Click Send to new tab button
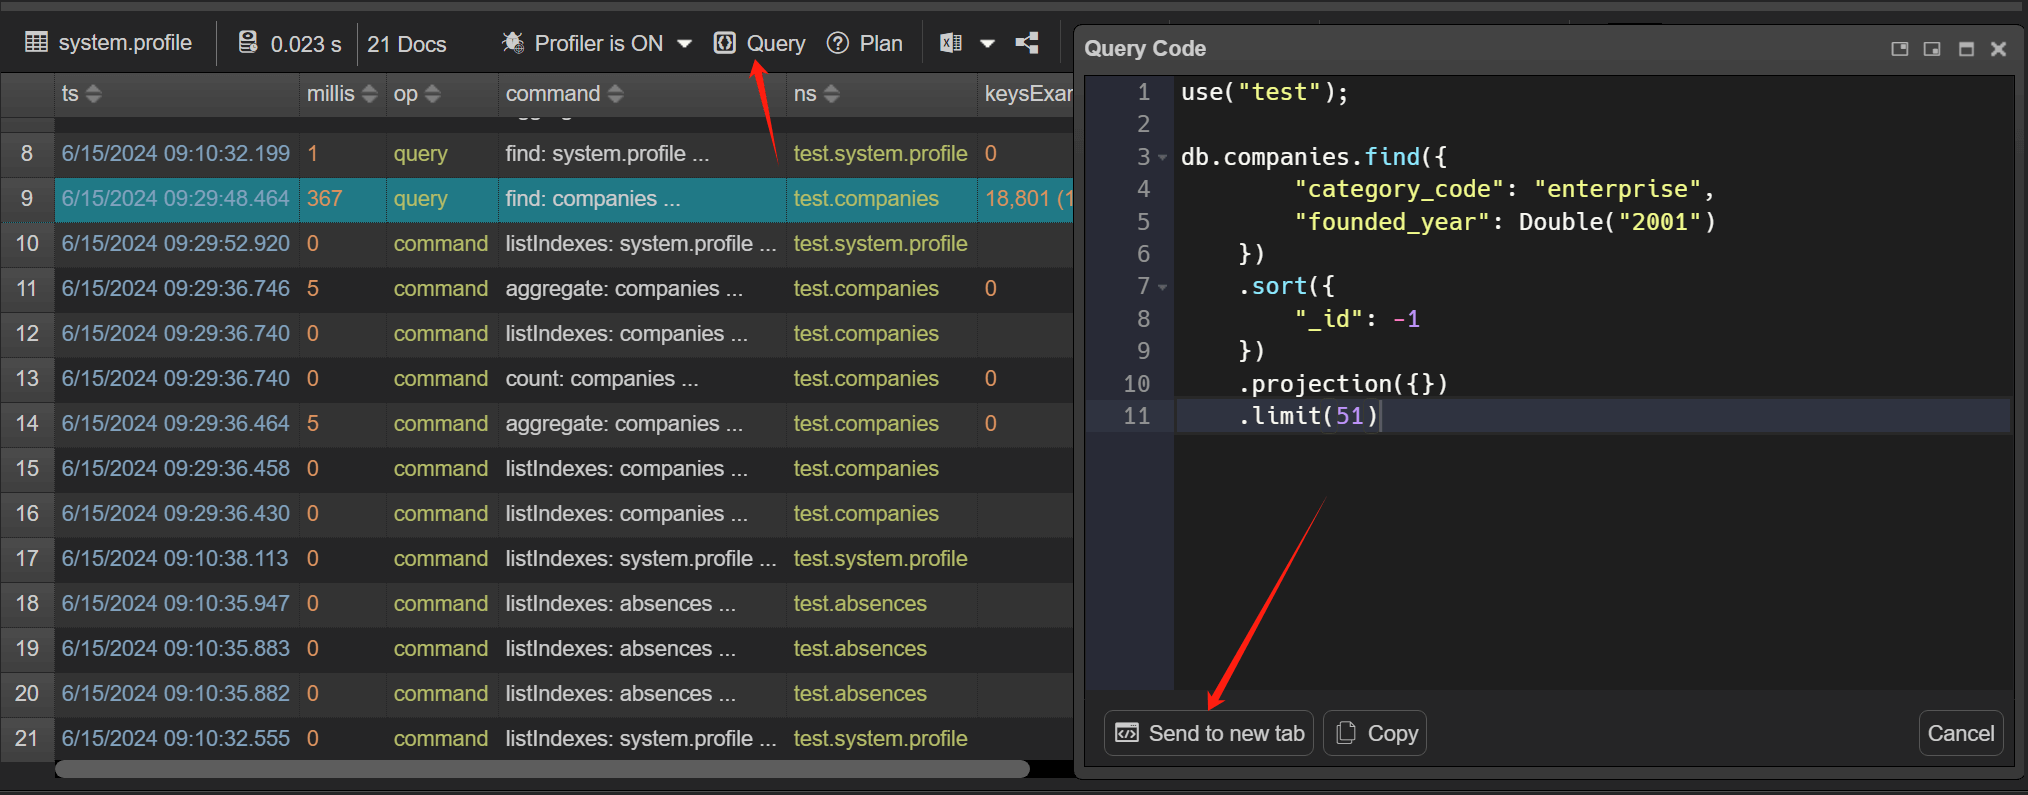 [x=1209, y=733]
